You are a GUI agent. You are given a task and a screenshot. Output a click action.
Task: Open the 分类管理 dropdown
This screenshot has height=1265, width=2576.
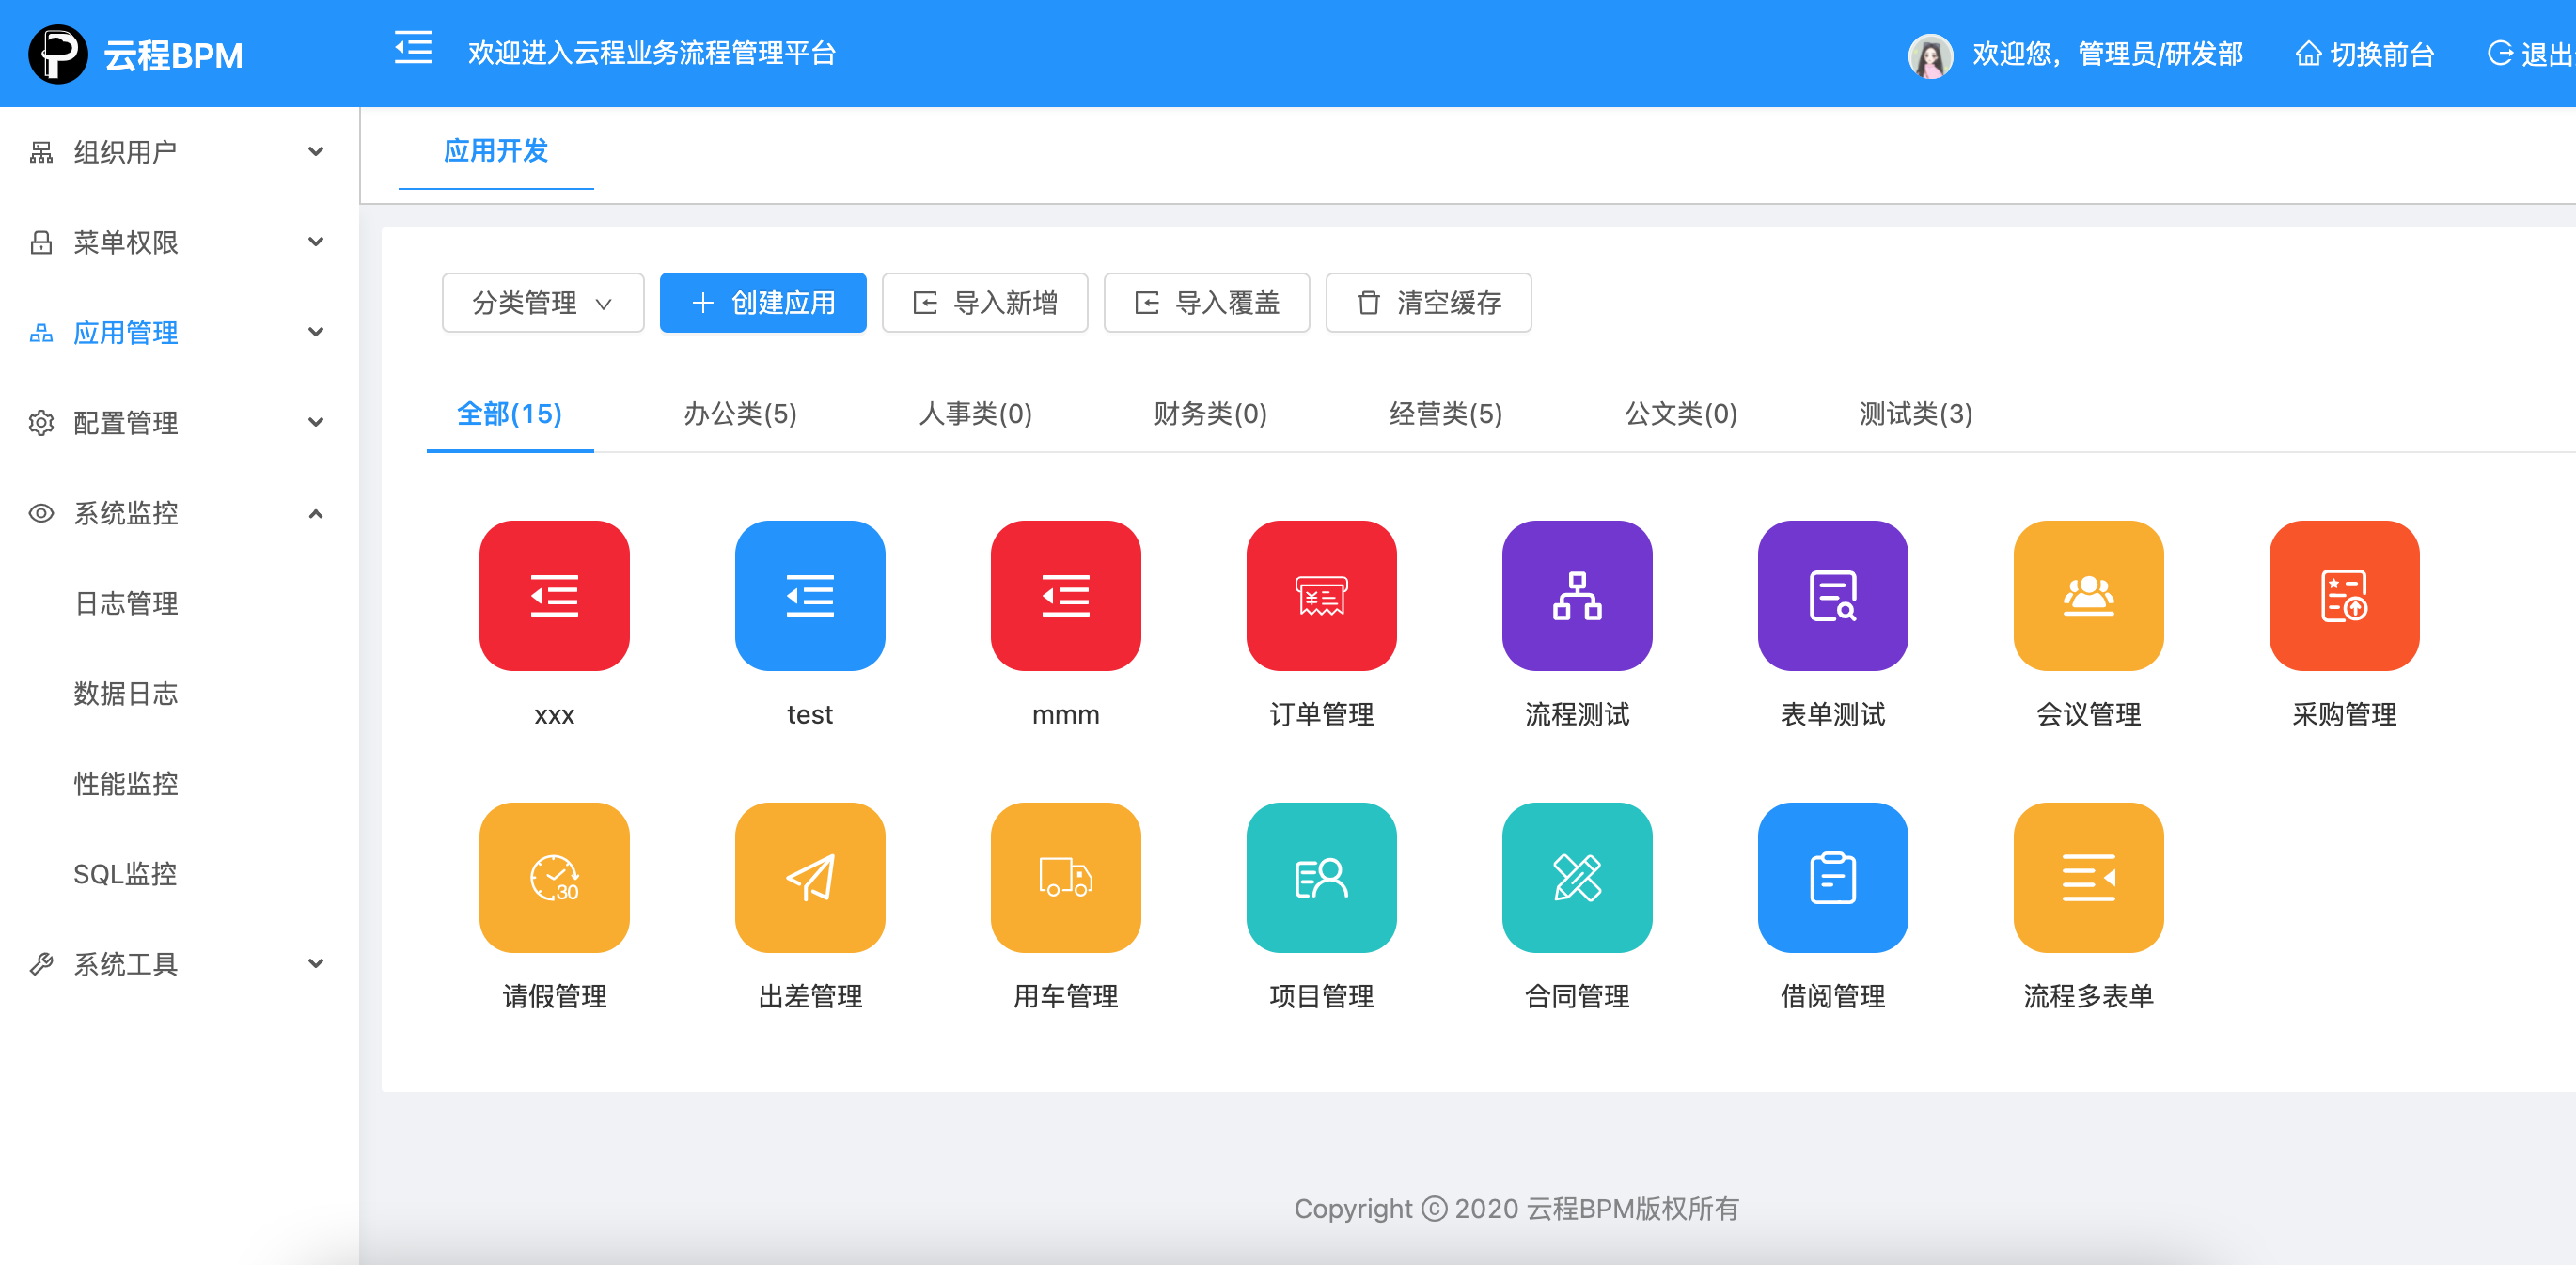click(542, 303)
